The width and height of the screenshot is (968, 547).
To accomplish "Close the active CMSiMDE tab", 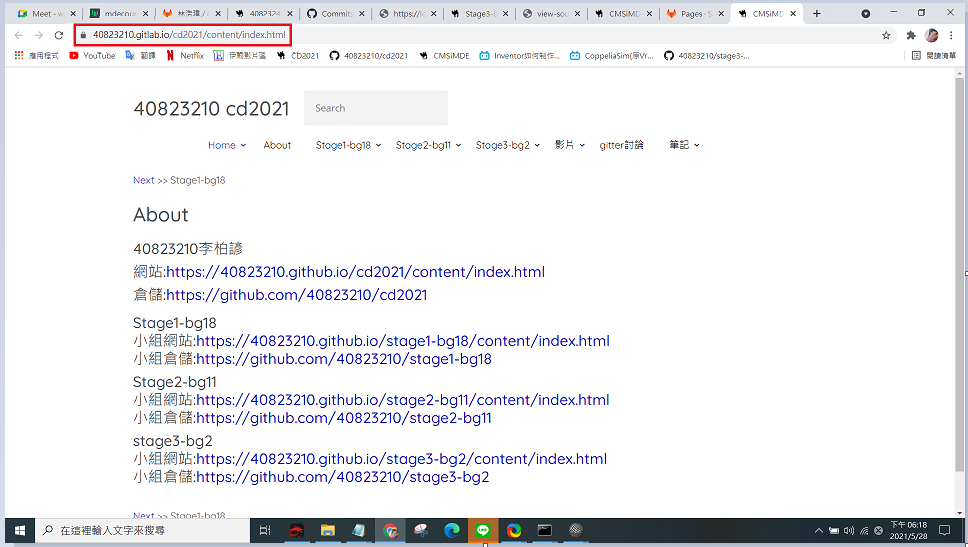I will coord(793,14).
